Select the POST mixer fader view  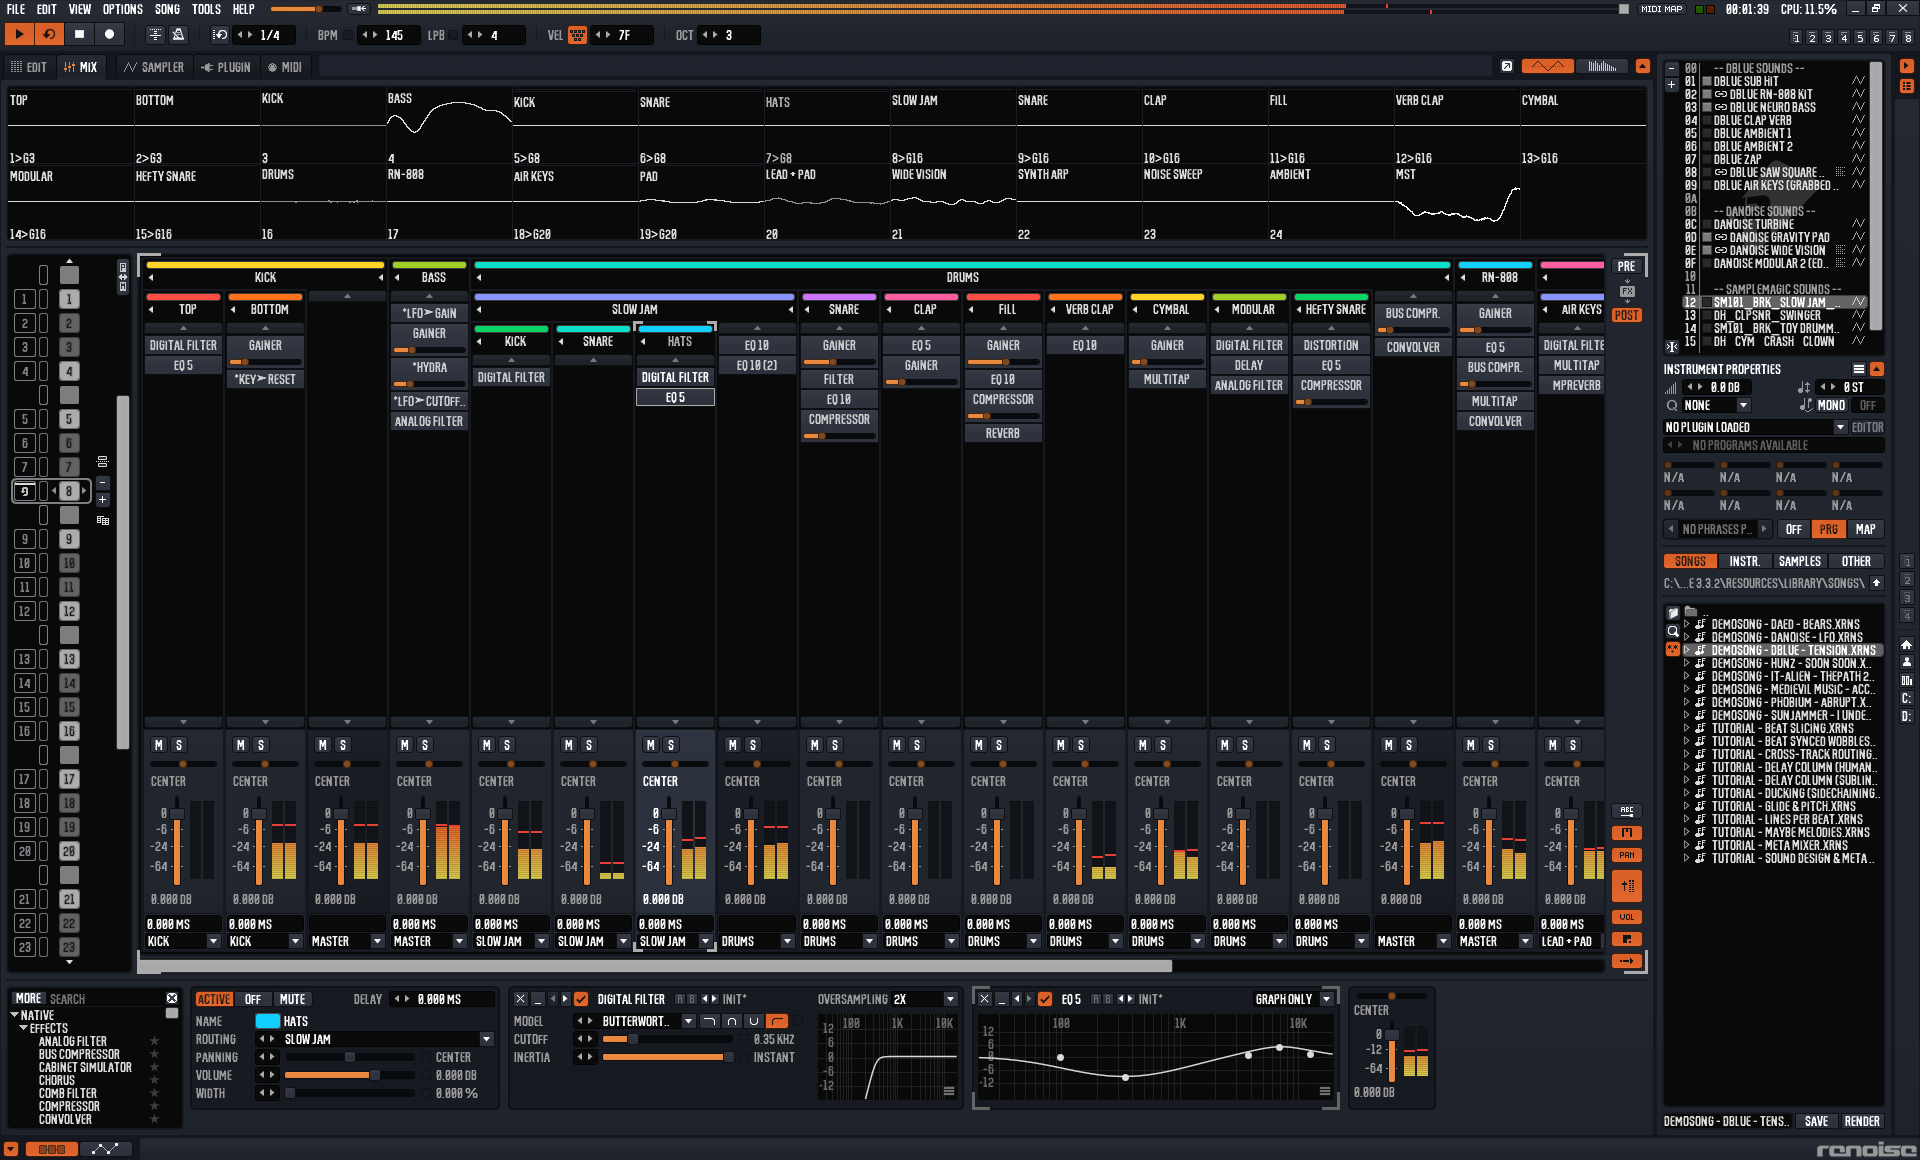click(x=1627, y=315)
